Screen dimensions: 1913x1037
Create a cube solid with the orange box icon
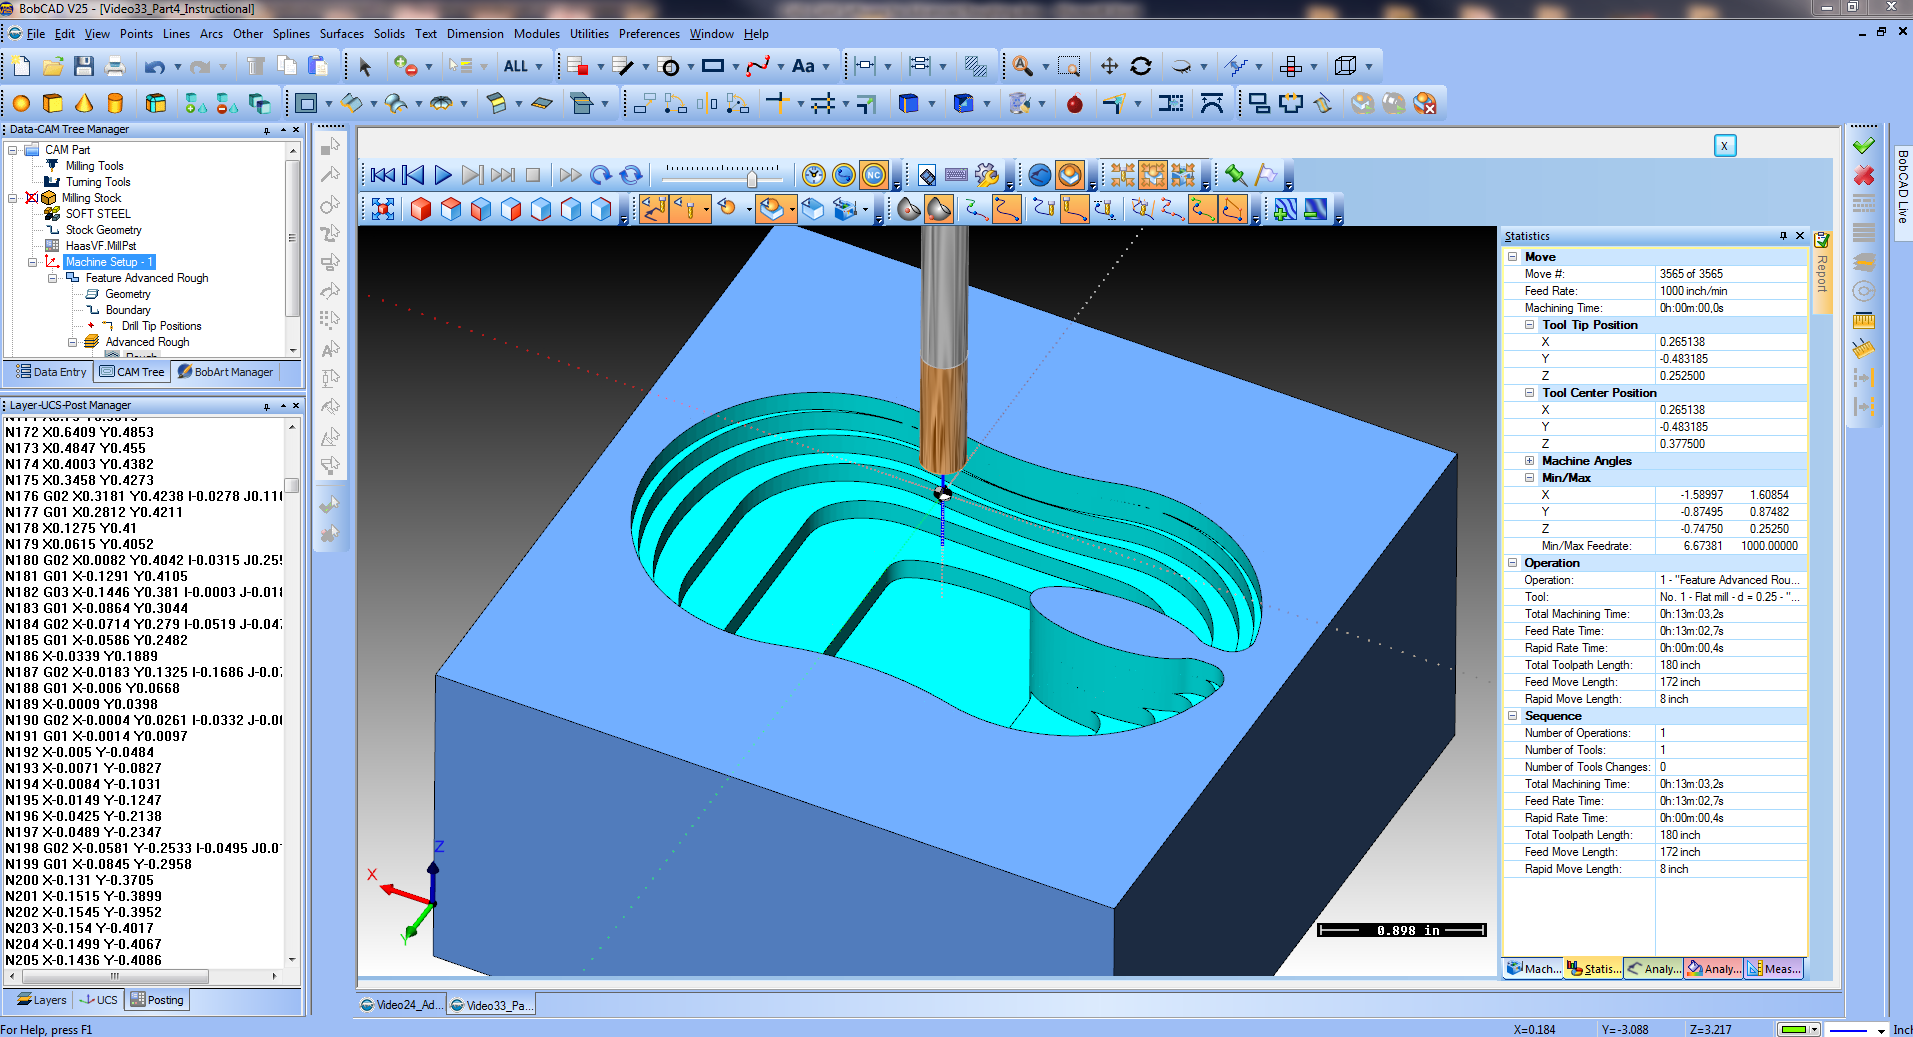[53, 103]
